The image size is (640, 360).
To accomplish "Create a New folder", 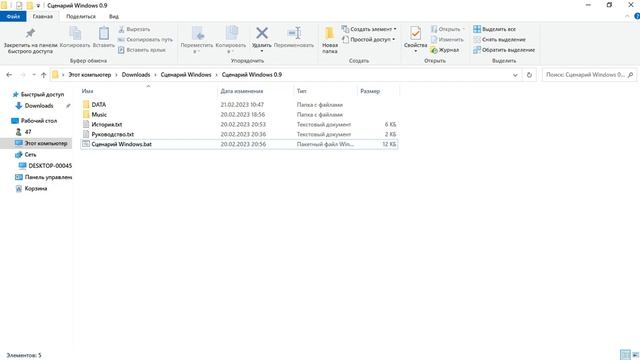I will (x=330, y=40).
